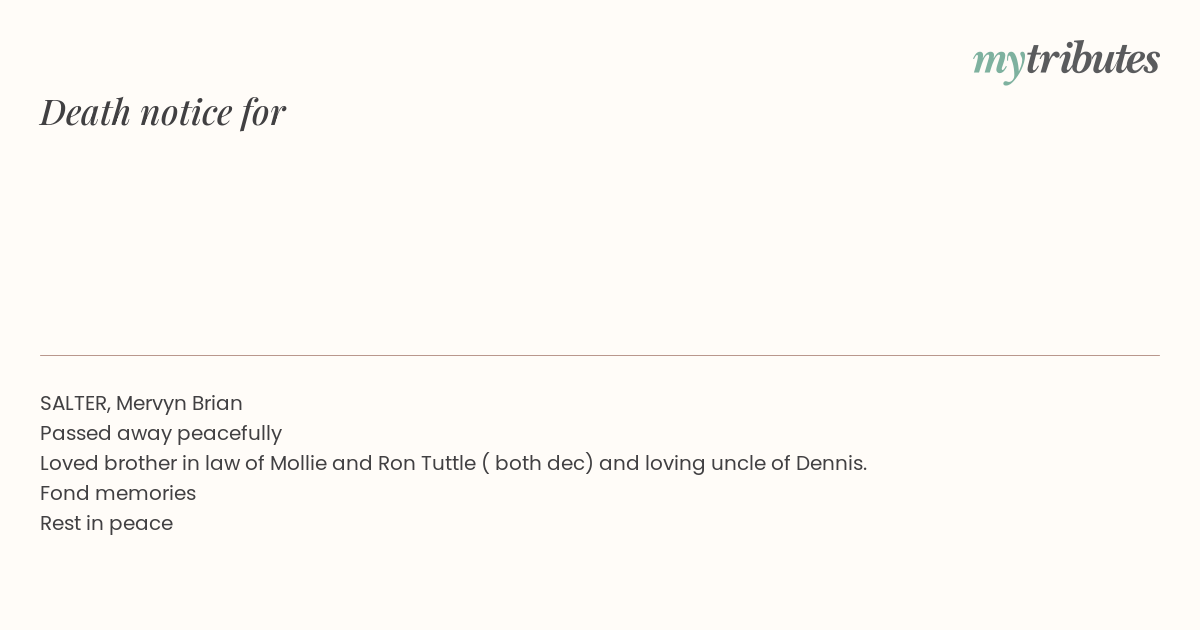
Task: Click the mytributes logo
Action: pos(1066,60)
